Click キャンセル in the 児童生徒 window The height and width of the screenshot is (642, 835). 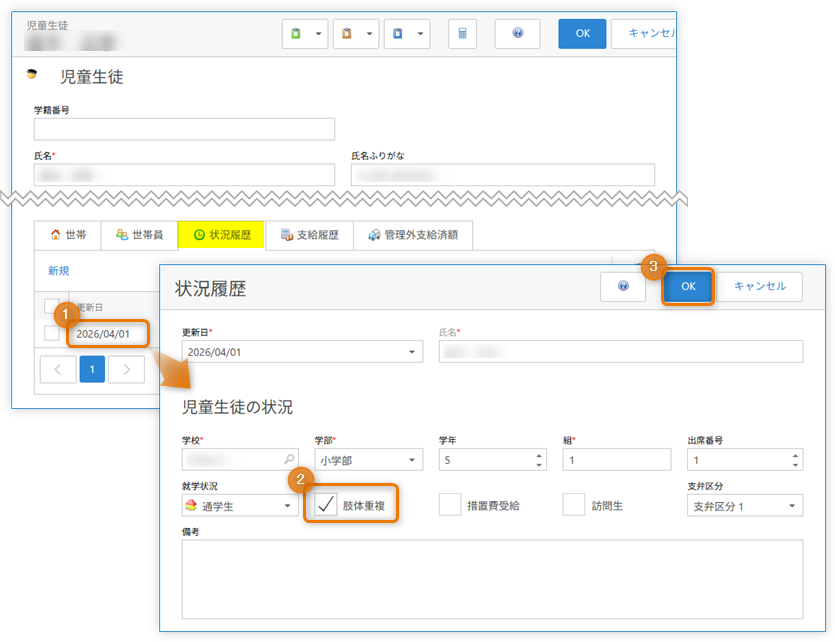point(644,34)
